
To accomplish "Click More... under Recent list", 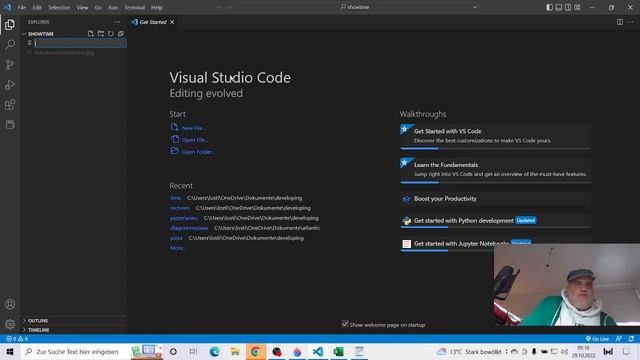I will click(178, 248).
